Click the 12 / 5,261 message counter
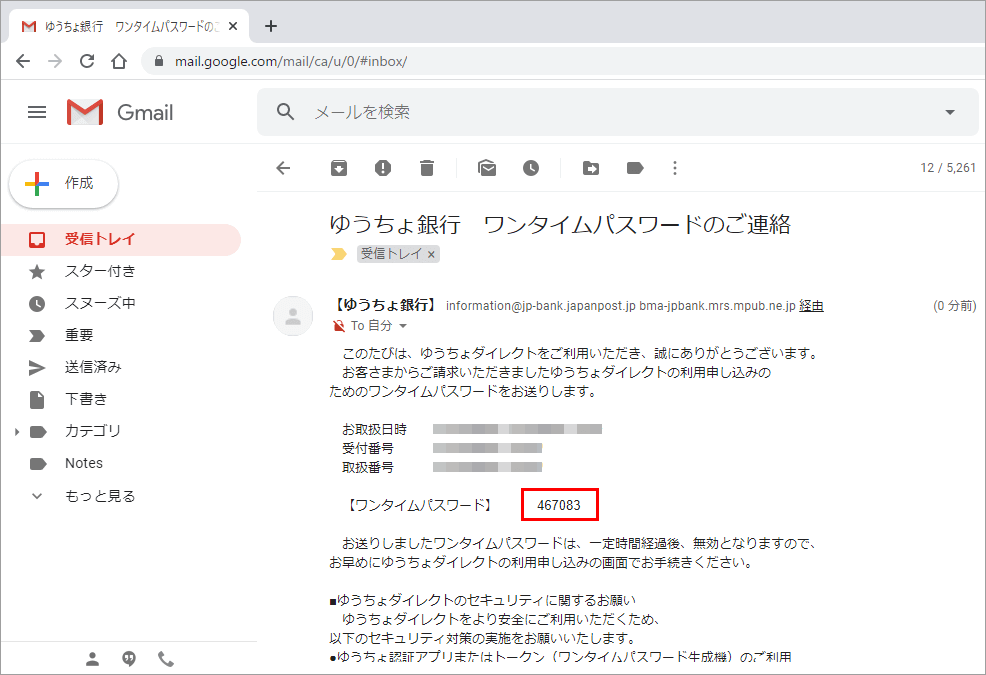The width and height of the screenshot is (986, 675). pos(948,168)
